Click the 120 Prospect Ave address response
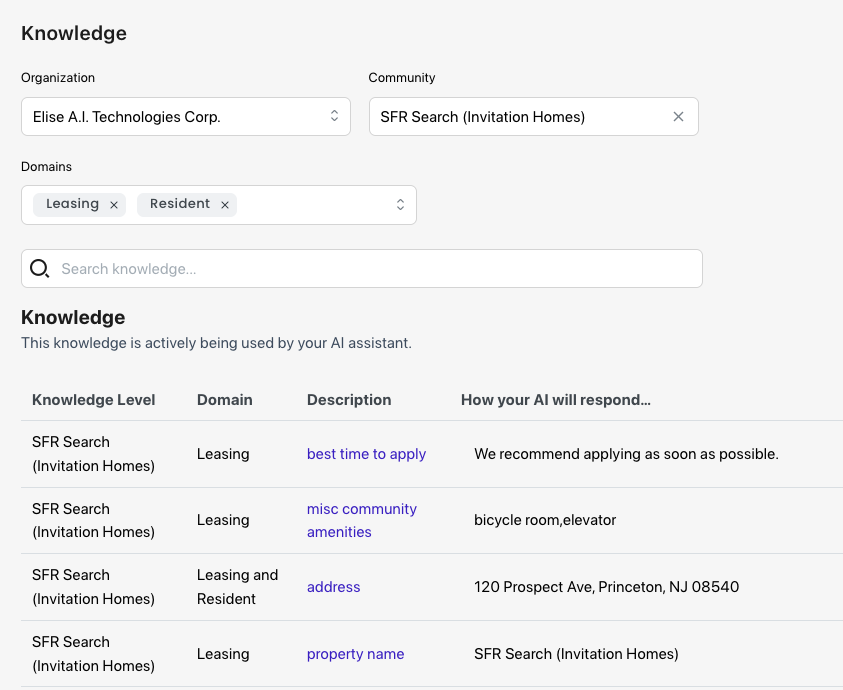This screenshot has height=690, width=843. point(606,587)
